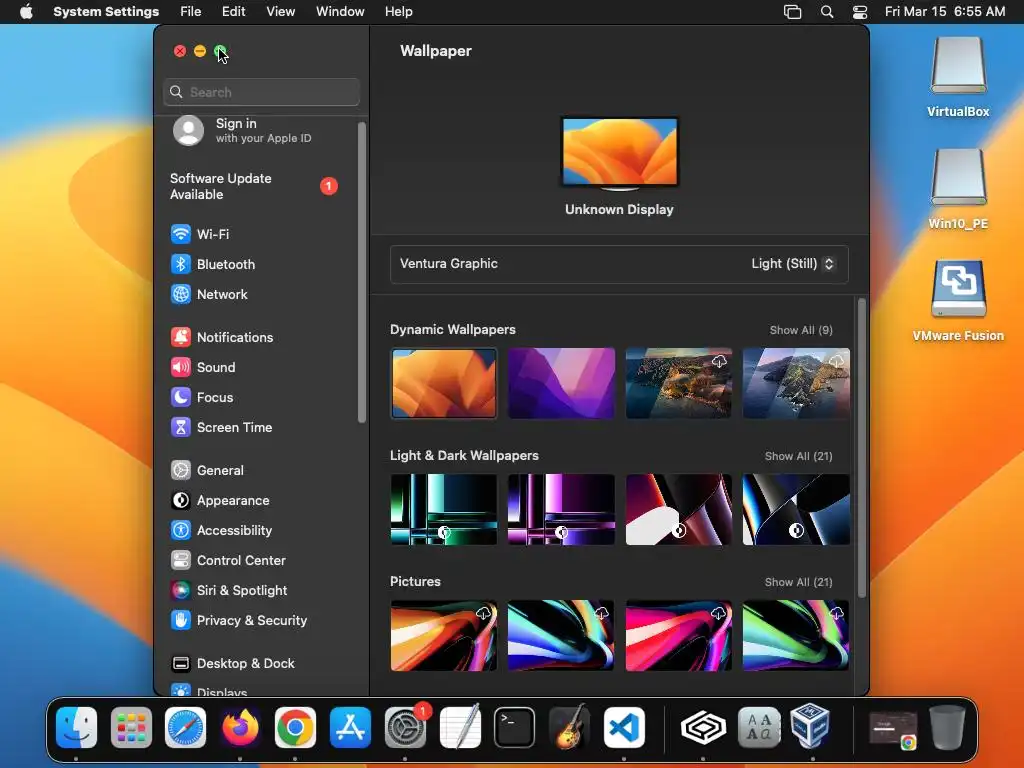This screenshot has width=1024, height=768.
Task: Launch Safari from the Dock
Action: point(185,728)
